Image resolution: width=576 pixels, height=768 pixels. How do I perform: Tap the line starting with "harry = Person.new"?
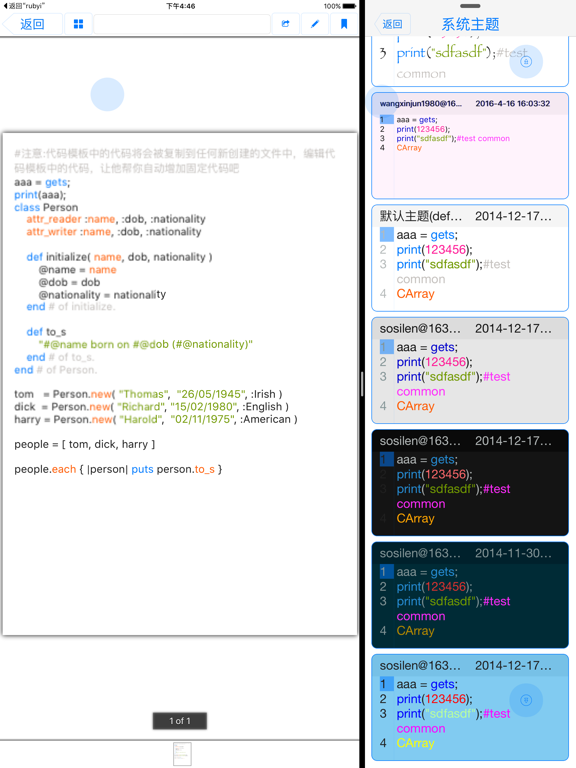(156, 419)
